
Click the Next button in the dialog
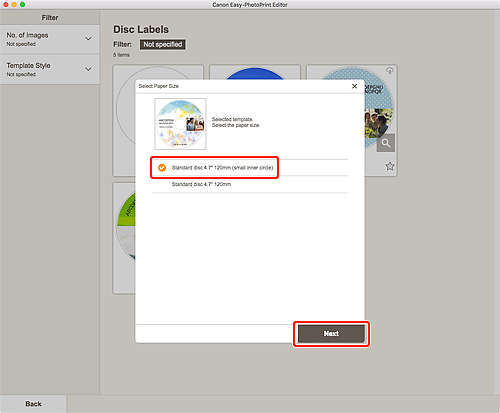[331, 334]
